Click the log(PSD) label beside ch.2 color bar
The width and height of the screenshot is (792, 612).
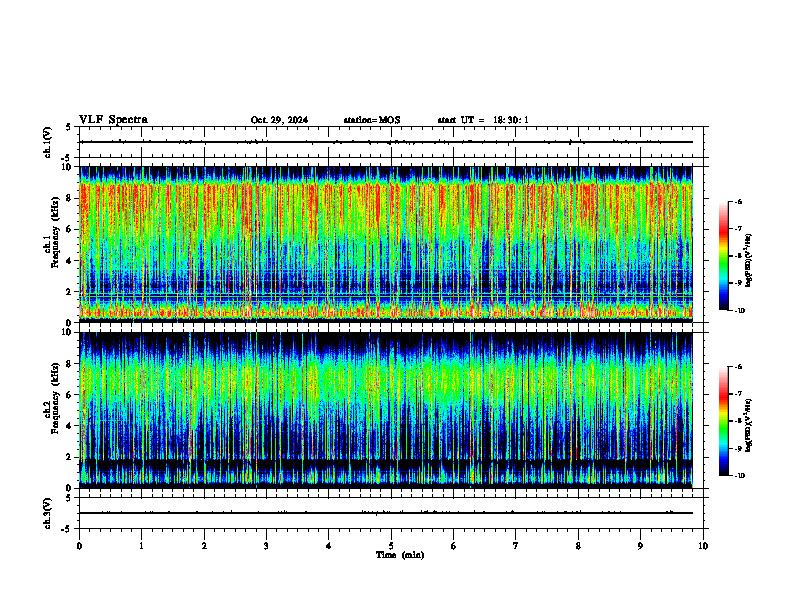[749, 426]
